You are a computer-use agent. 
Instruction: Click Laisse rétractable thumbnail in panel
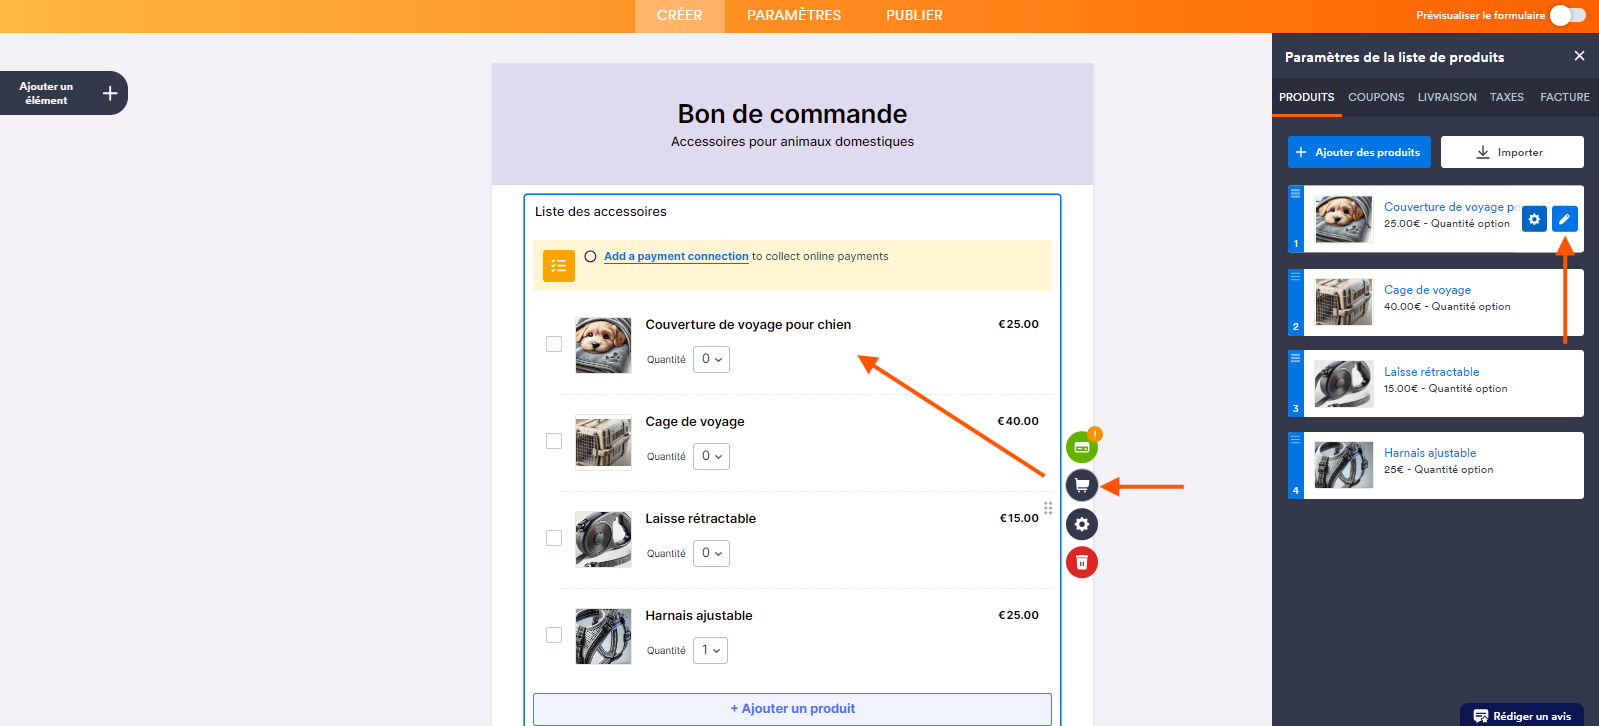[x=1343, y=383]
